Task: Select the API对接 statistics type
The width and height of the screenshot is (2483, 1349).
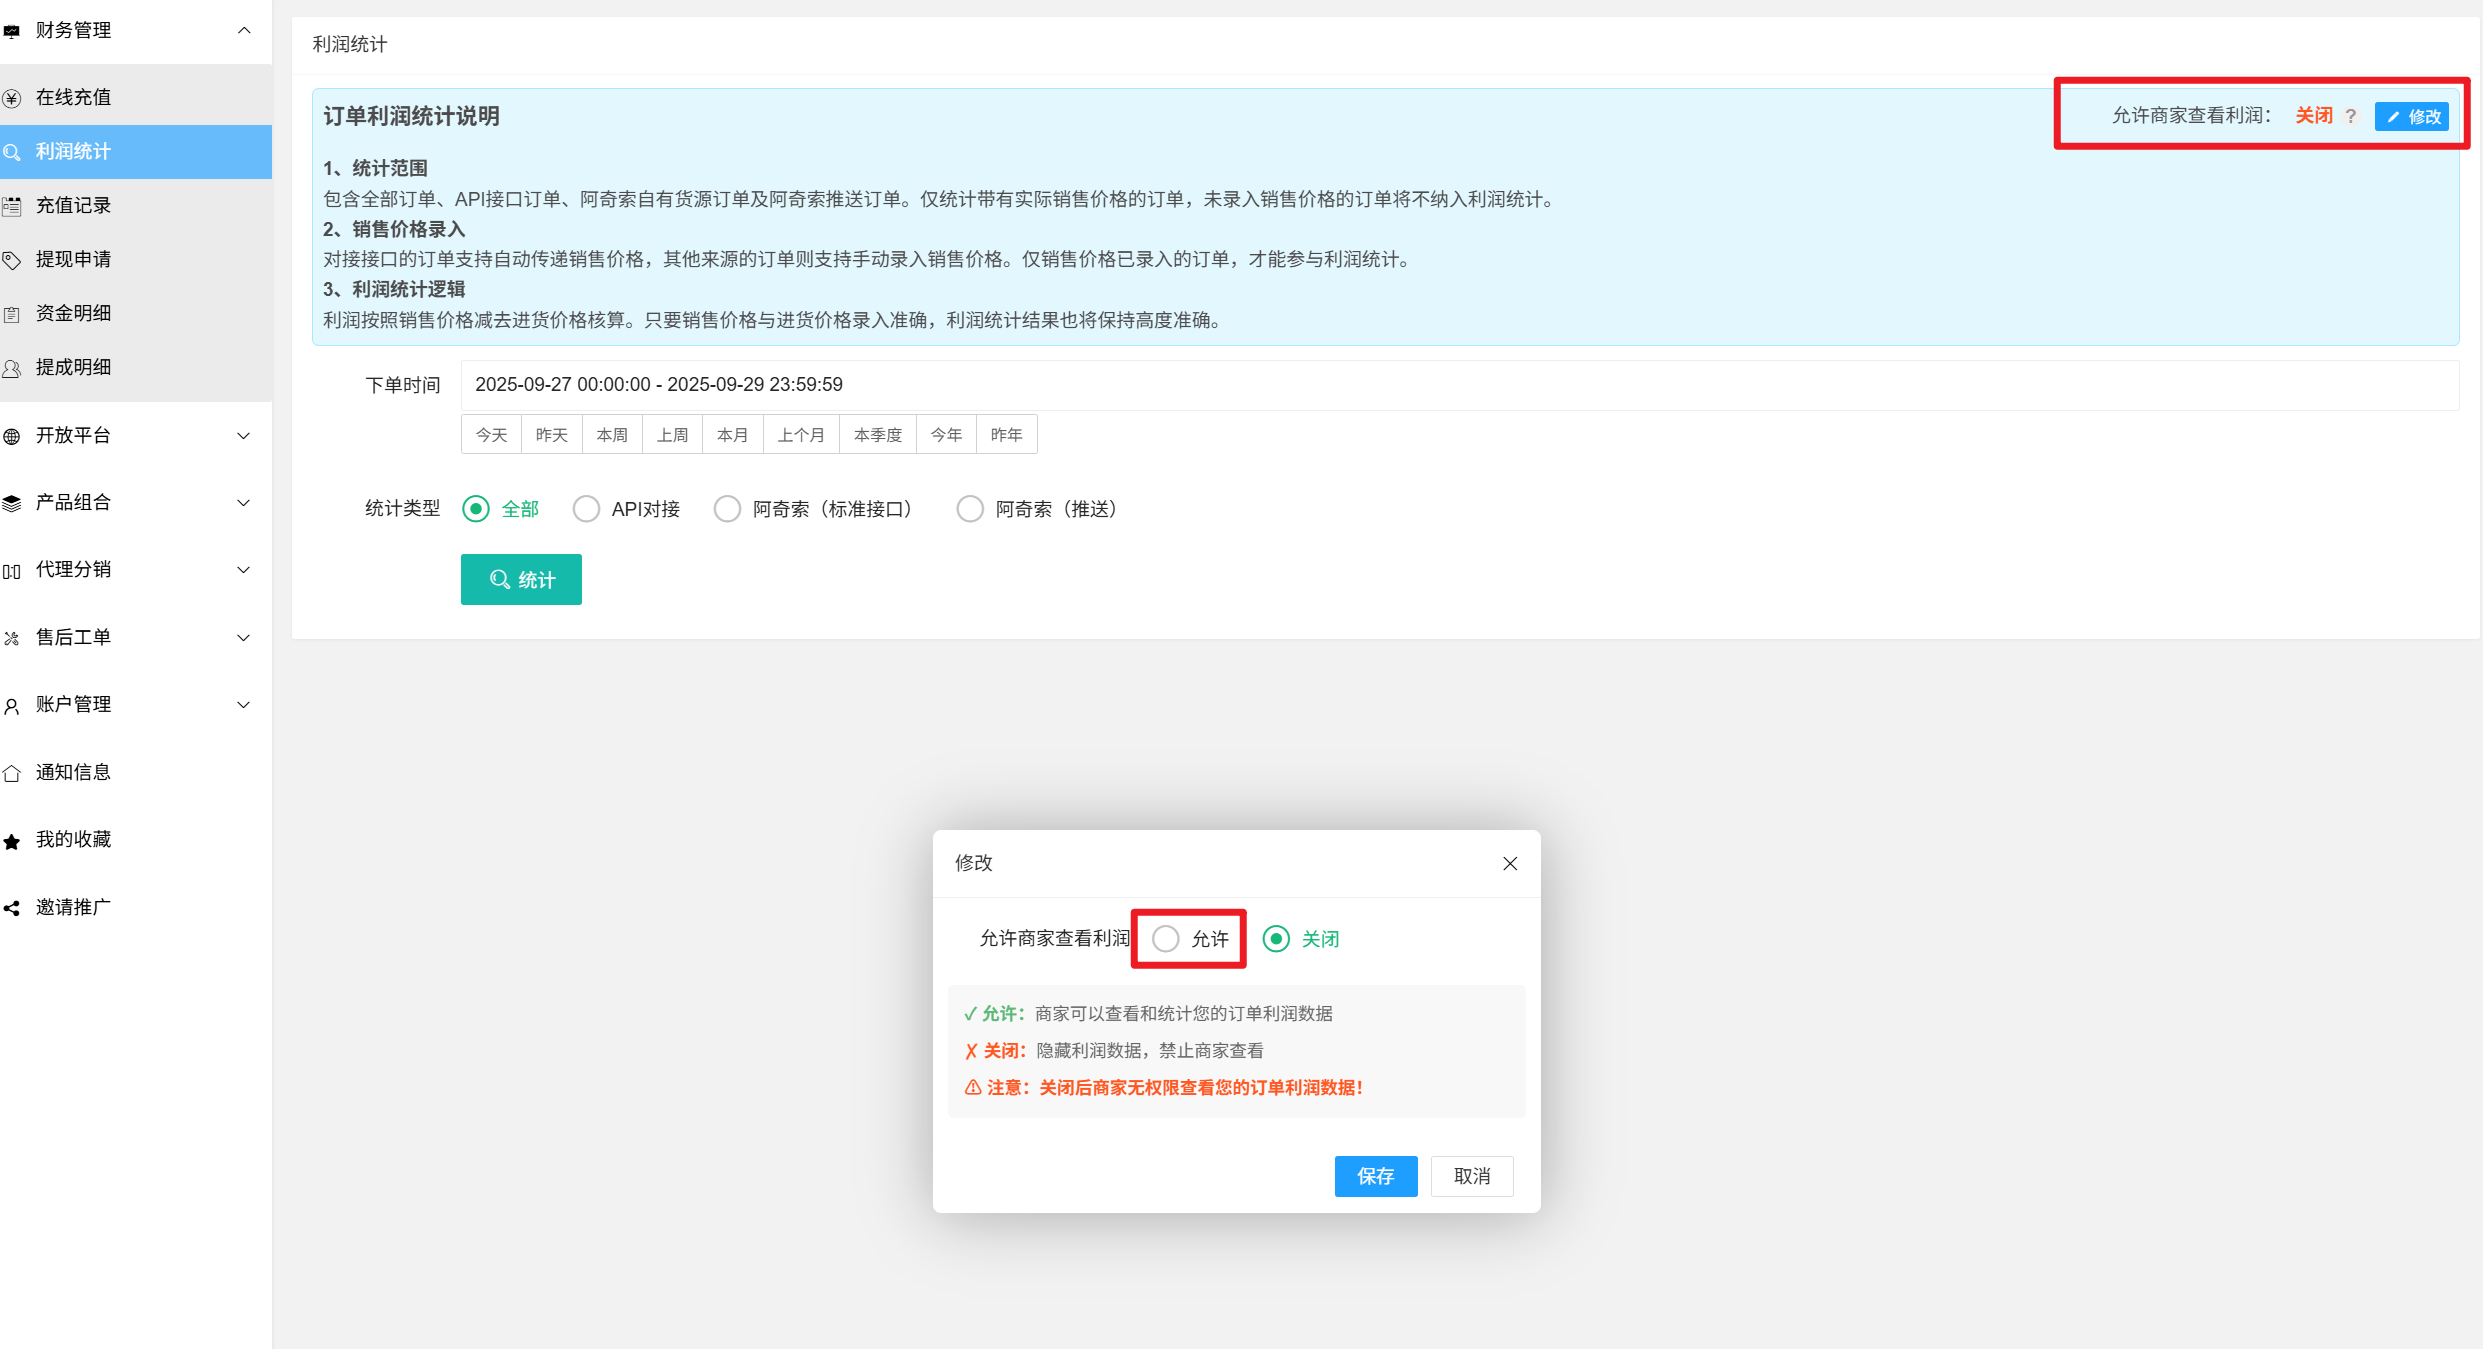Action: tap(587, 509)
